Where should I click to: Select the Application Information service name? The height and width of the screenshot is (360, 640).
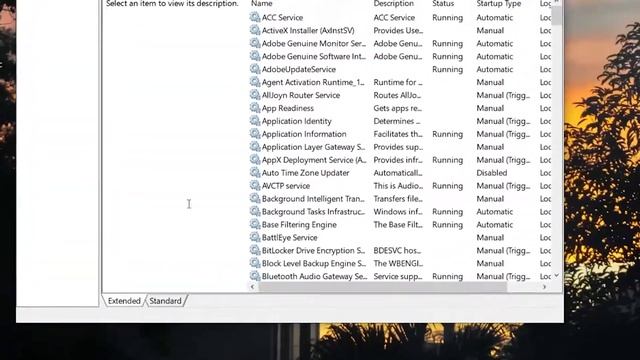tap(304, 134)
